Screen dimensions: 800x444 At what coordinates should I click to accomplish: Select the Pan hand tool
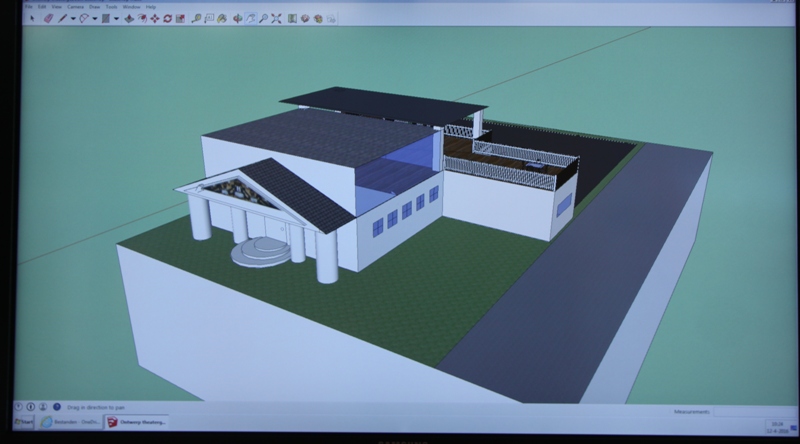[249, 18]
